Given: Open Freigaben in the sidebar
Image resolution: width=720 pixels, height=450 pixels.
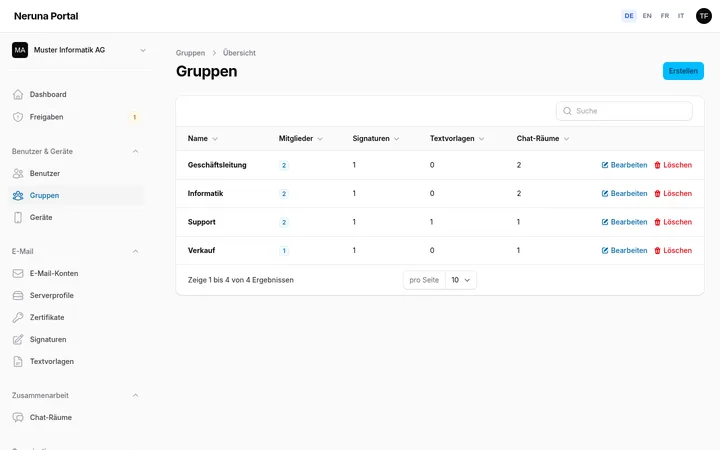Looking at the screenshot, I should (76, 117).
